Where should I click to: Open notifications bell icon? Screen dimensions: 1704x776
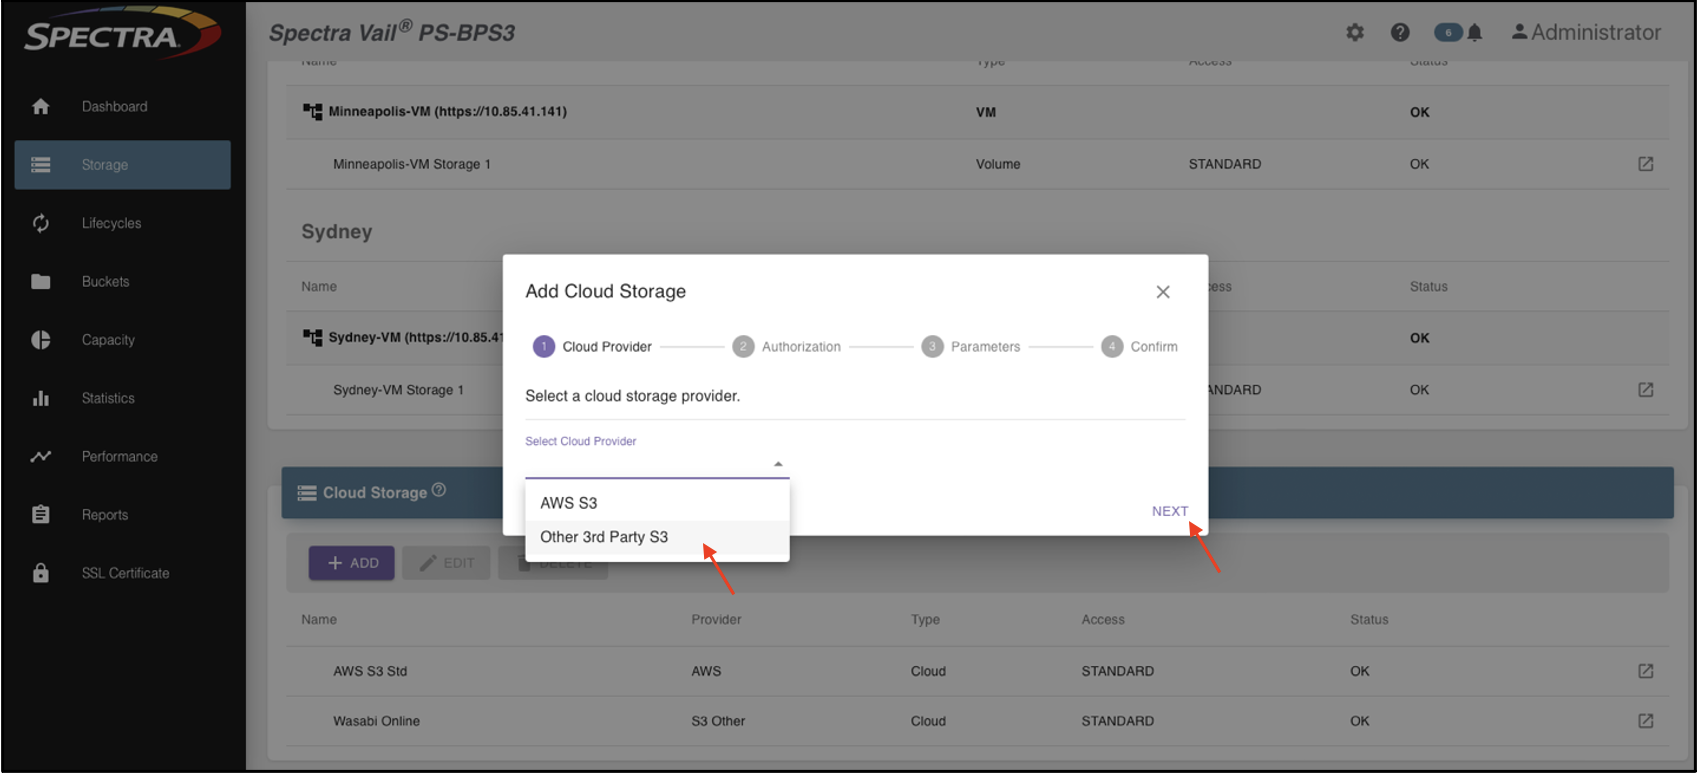1475,33
